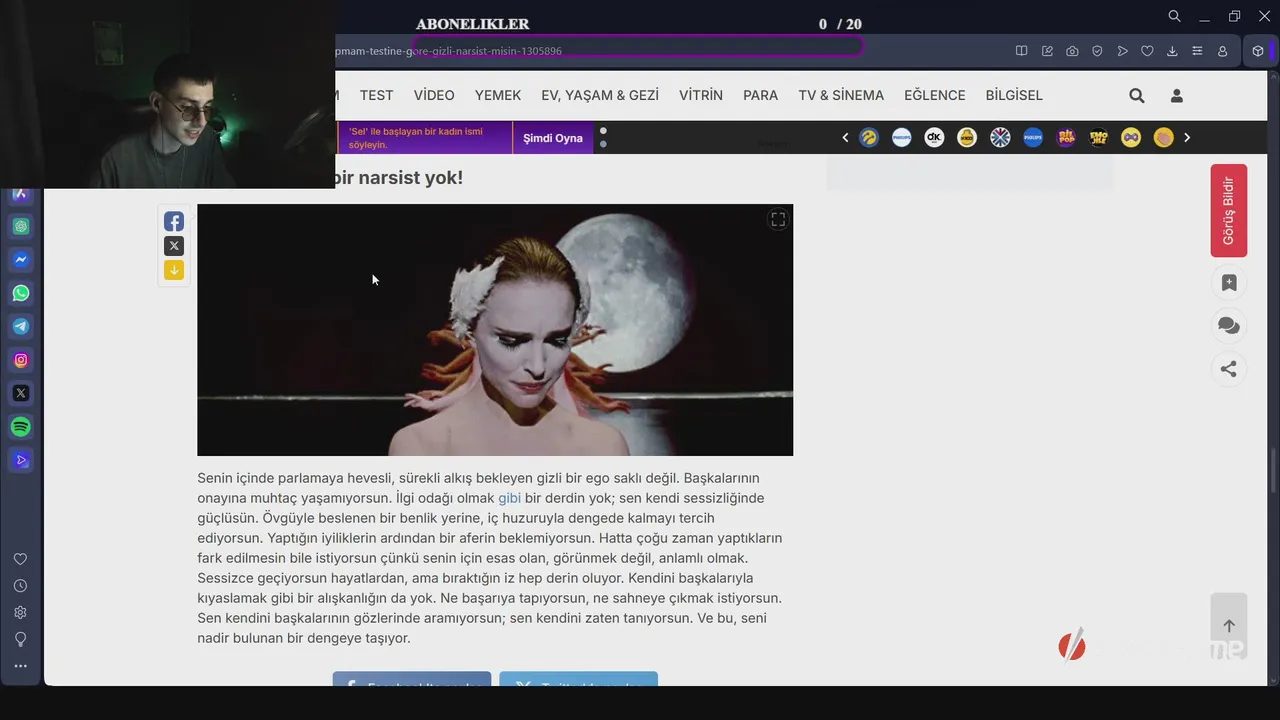1280x720 pixels.
Task: Follow the 'gibi' hyperlink in the paragraph
Action: click(509, 498)
